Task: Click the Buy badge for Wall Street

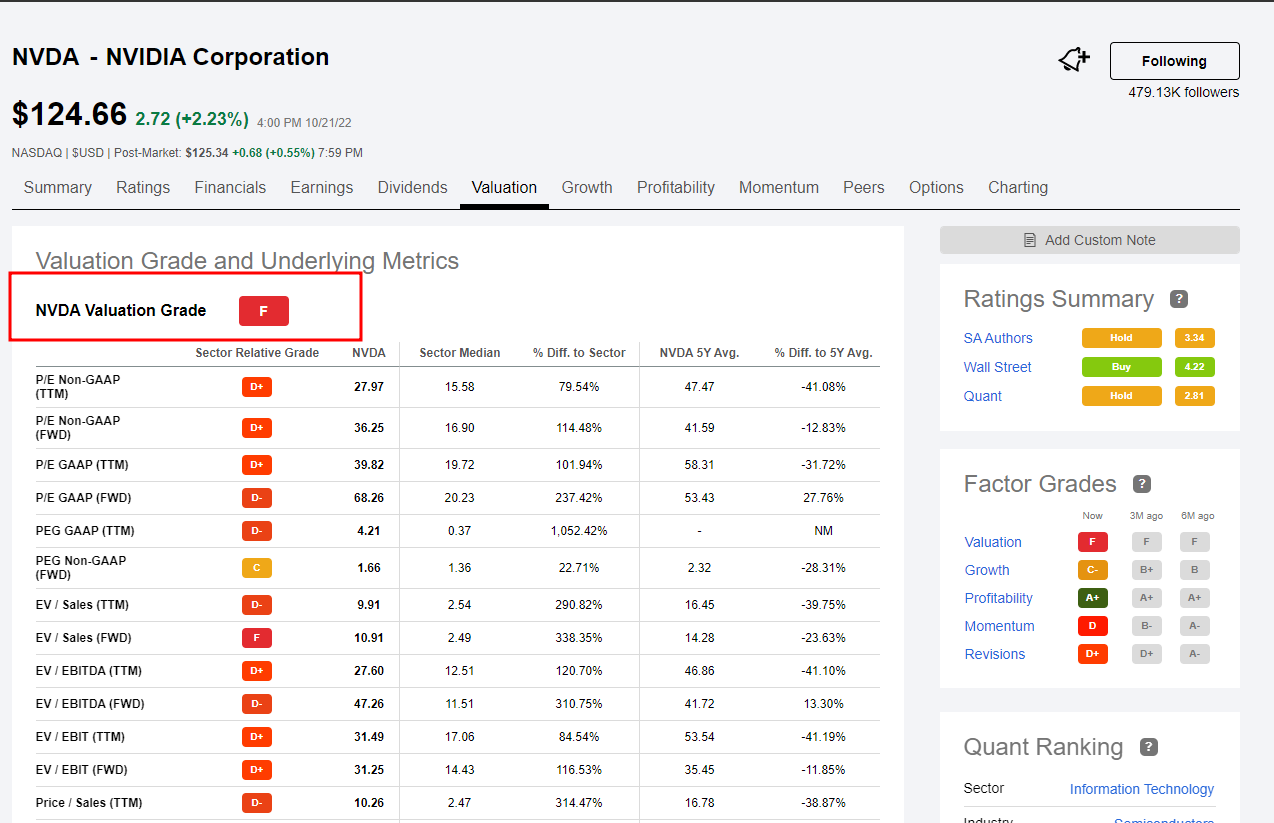Action: (x=1122, y=367)
